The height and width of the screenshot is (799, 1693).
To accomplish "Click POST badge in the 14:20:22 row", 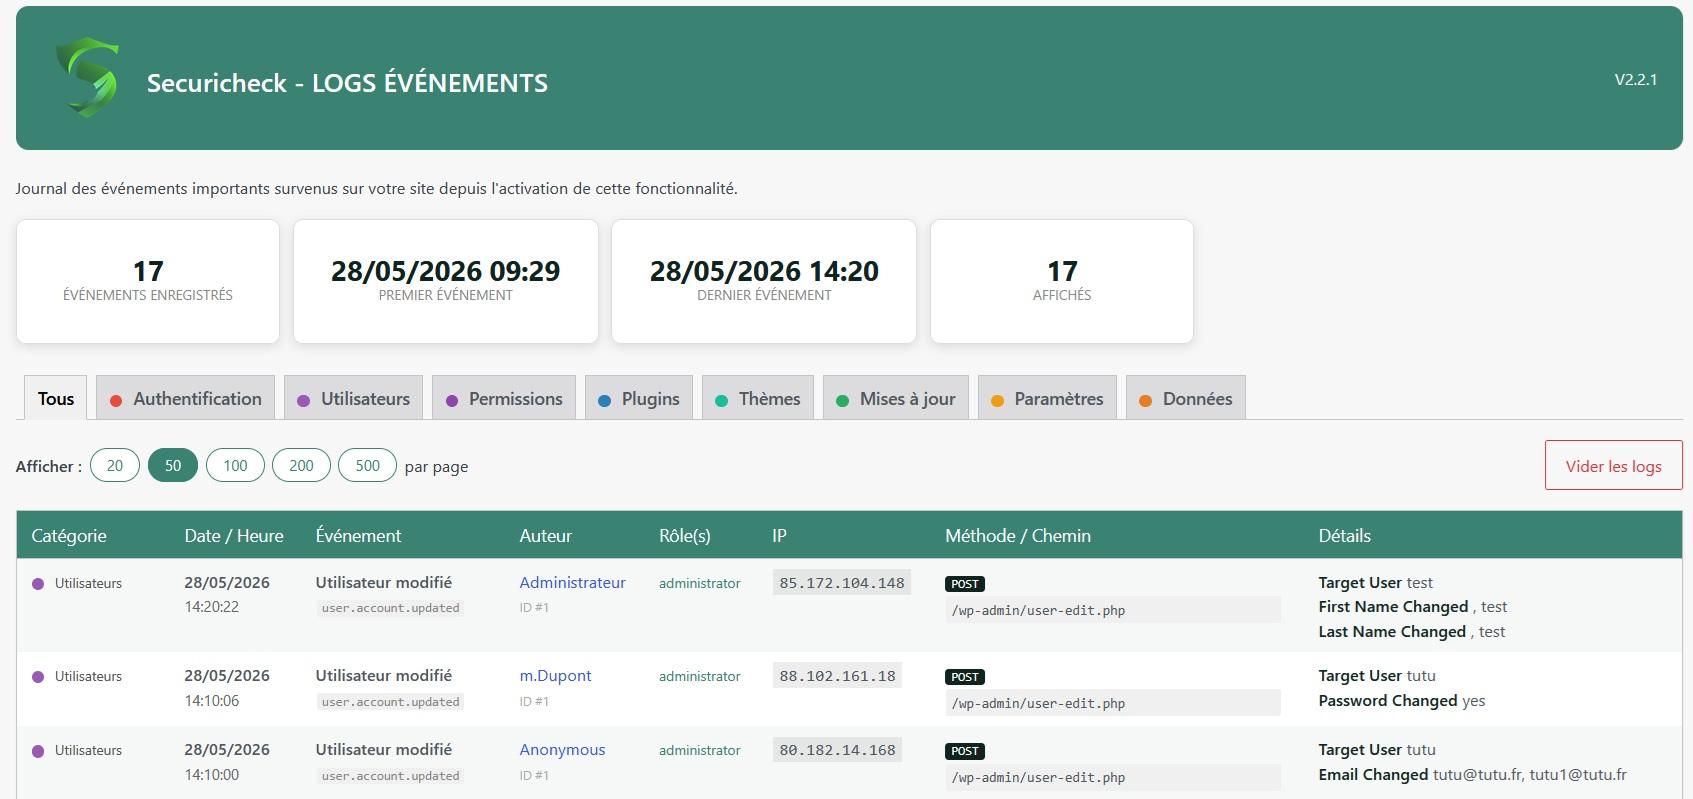I will coord(965,584).
